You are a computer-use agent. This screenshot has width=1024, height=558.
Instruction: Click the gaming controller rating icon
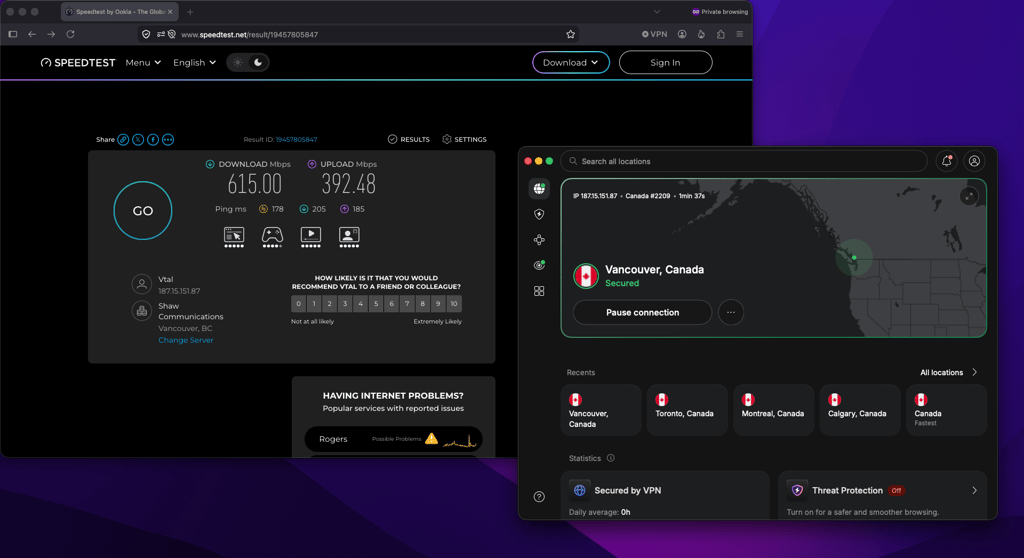272,237
